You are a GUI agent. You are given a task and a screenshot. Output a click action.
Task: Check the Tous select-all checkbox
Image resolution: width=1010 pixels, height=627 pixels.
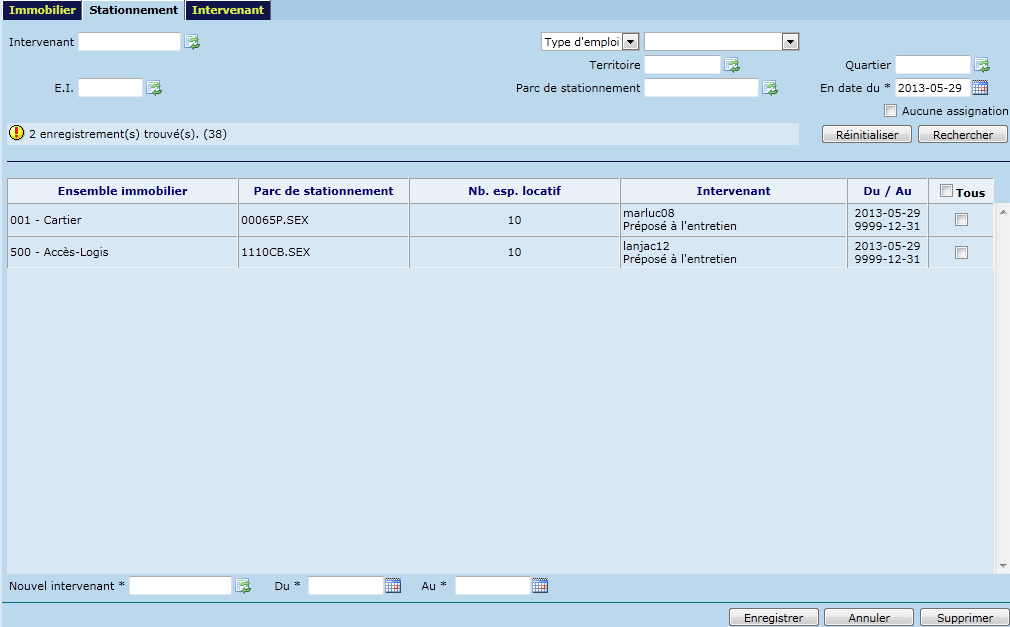point(946,191)
